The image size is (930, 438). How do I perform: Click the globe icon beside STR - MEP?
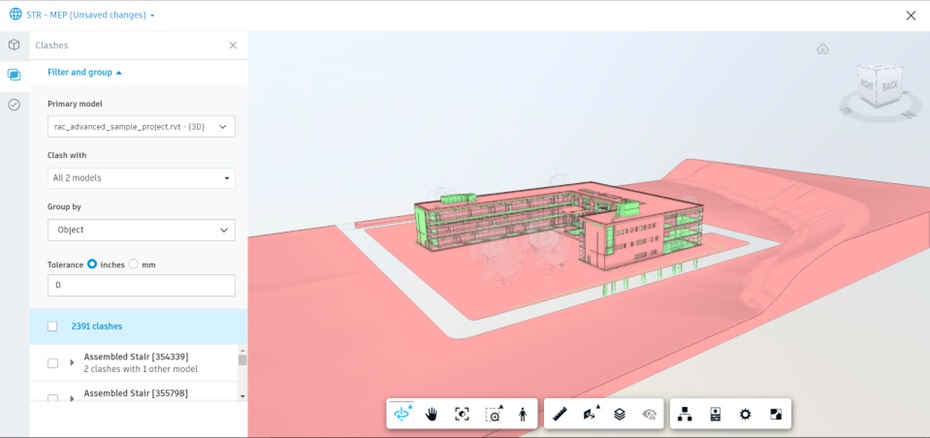15,14
